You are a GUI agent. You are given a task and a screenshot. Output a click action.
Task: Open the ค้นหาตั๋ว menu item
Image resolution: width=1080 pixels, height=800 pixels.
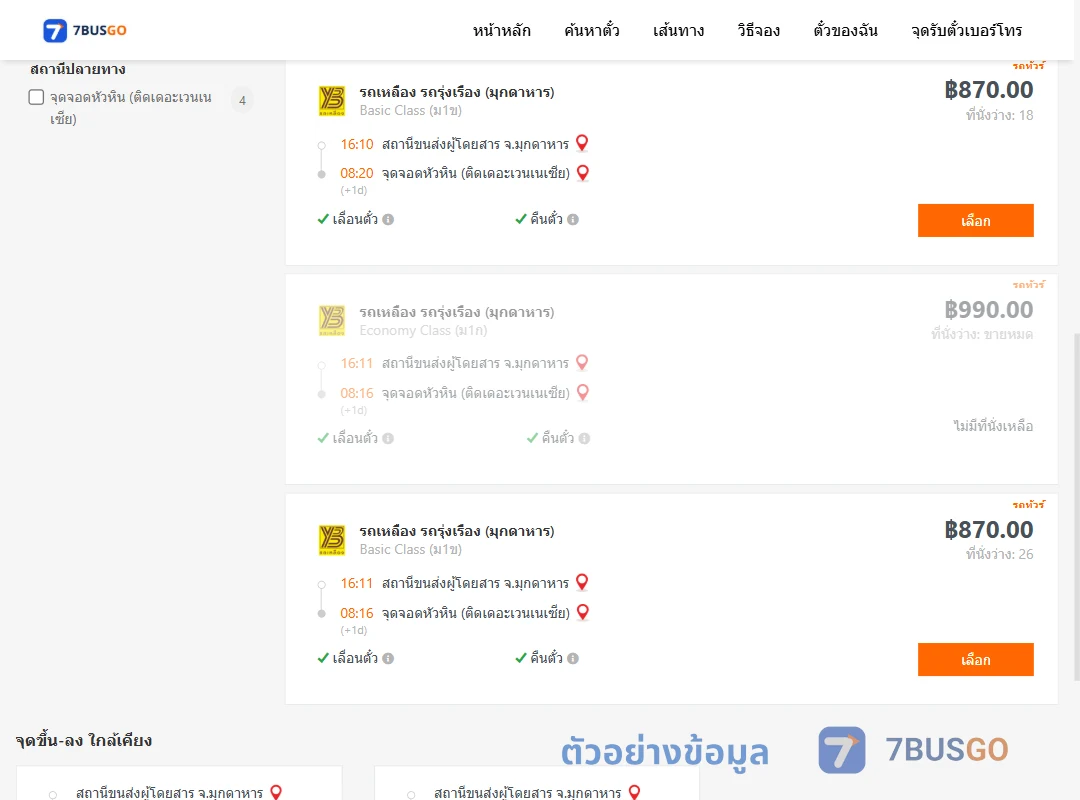pos(592,30)
